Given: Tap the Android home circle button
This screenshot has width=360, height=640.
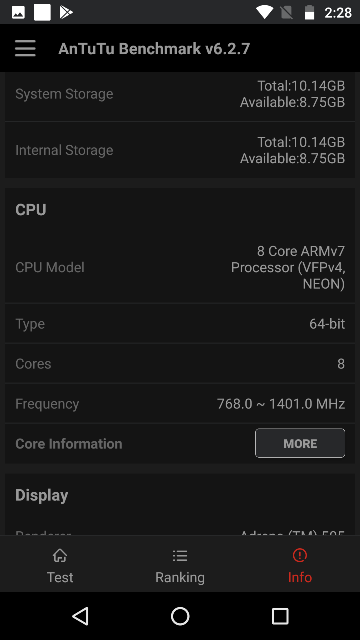Looking at the screenshot, I should [180, 616].
